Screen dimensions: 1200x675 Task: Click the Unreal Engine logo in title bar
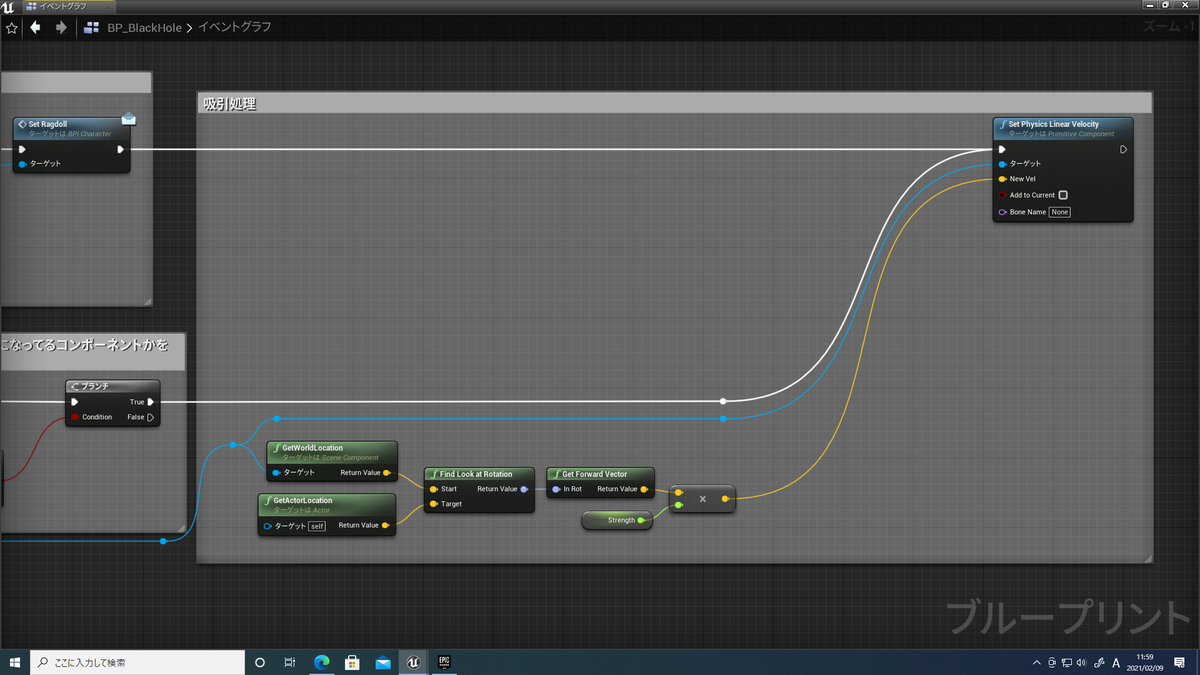(x=9, y=6)
